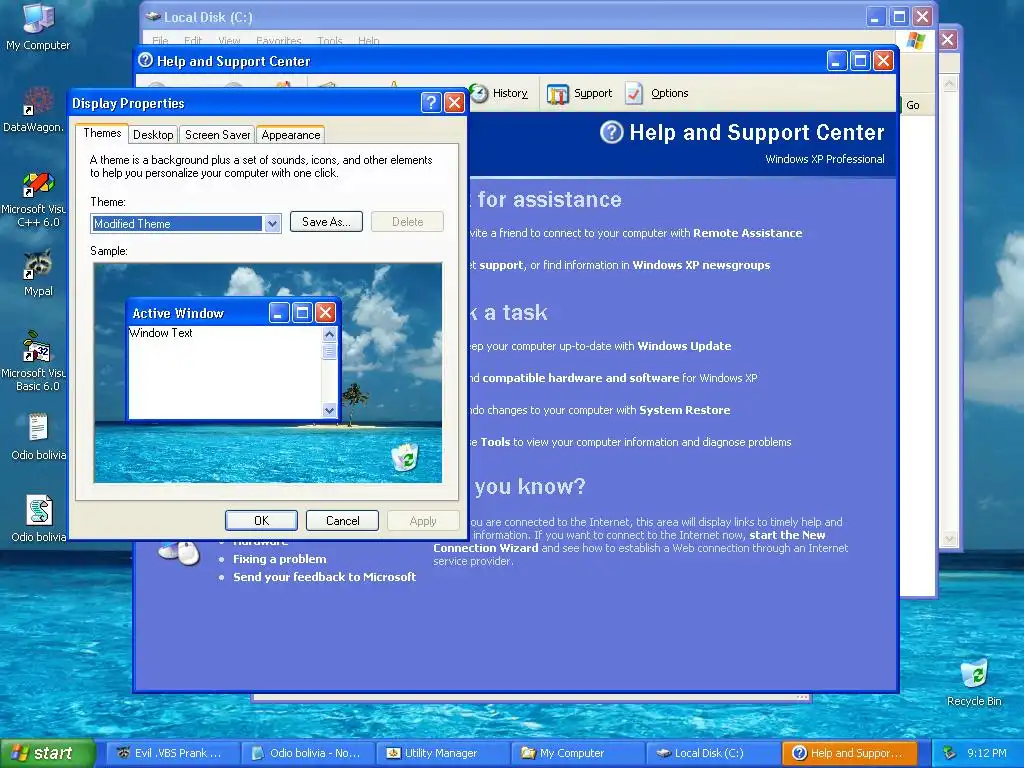The height and width of the screenshot is (768, 1024).
Task: Click OK in Display Properties
Action: pyautogui.click(x=261, y=520)
